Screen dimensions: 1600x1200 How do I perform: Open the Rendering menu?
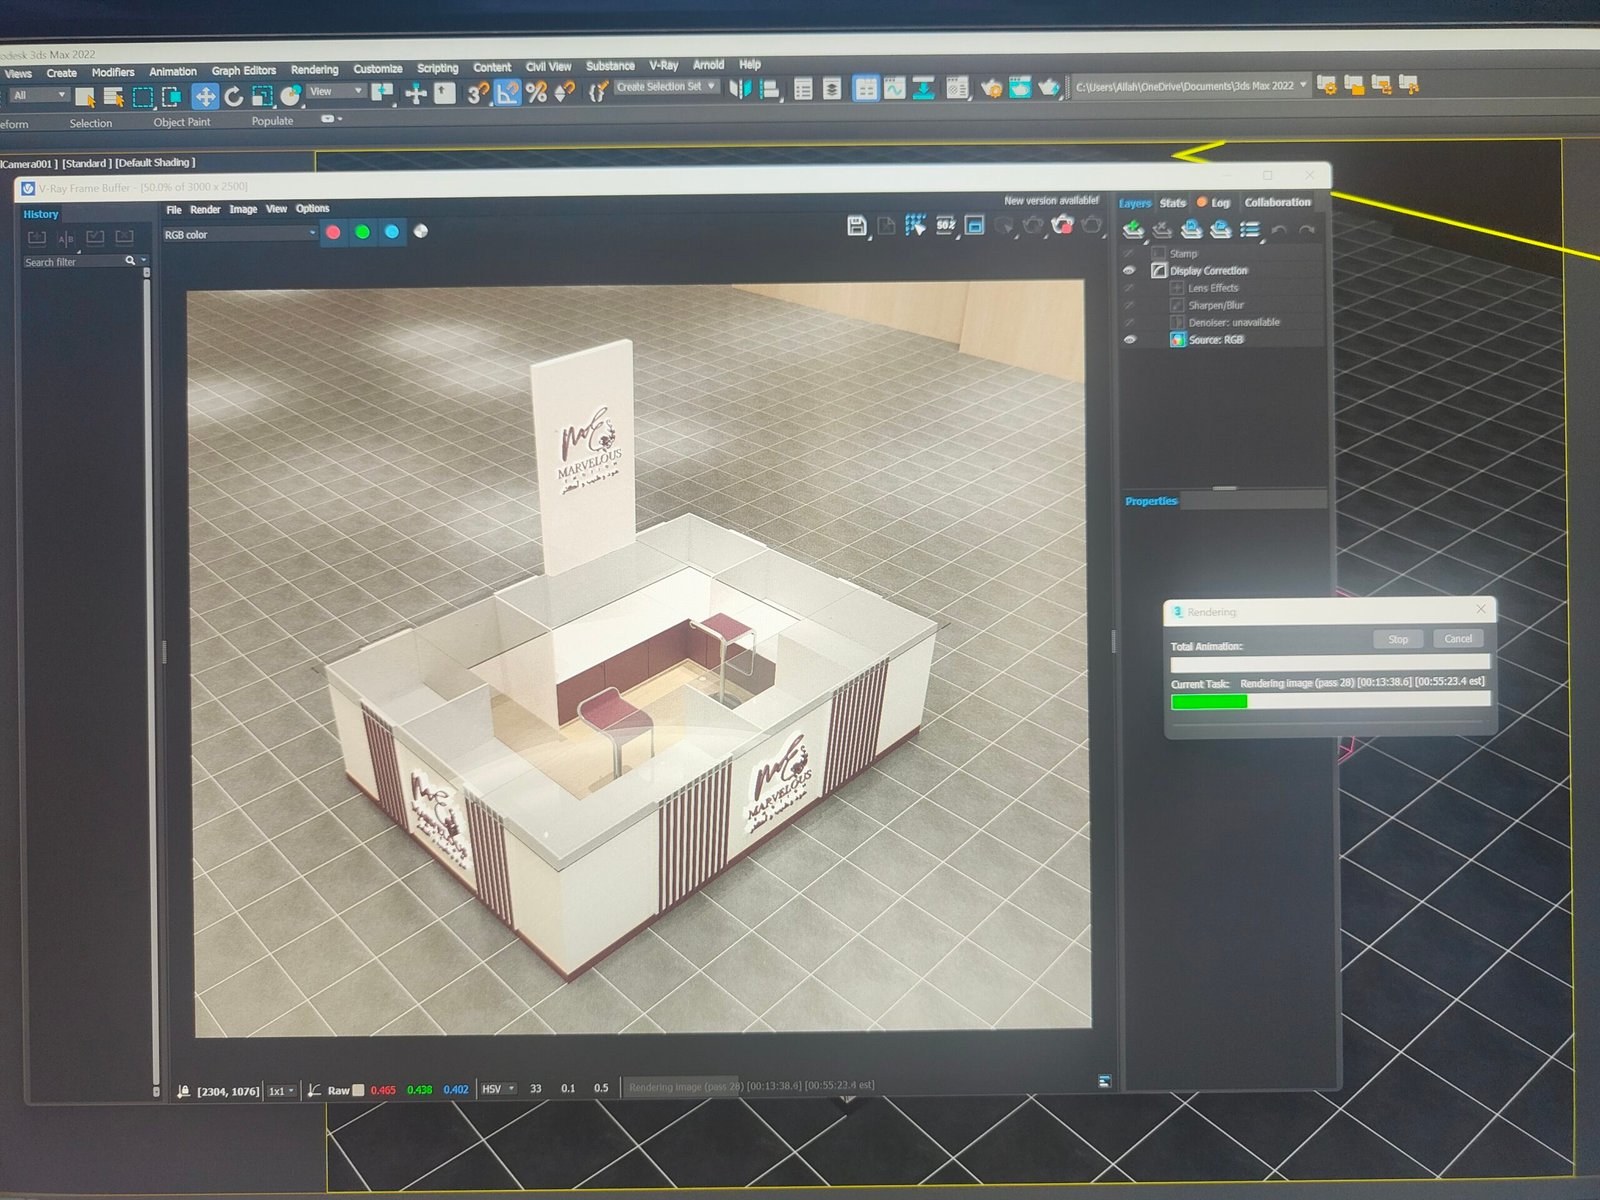click(314, 70)
